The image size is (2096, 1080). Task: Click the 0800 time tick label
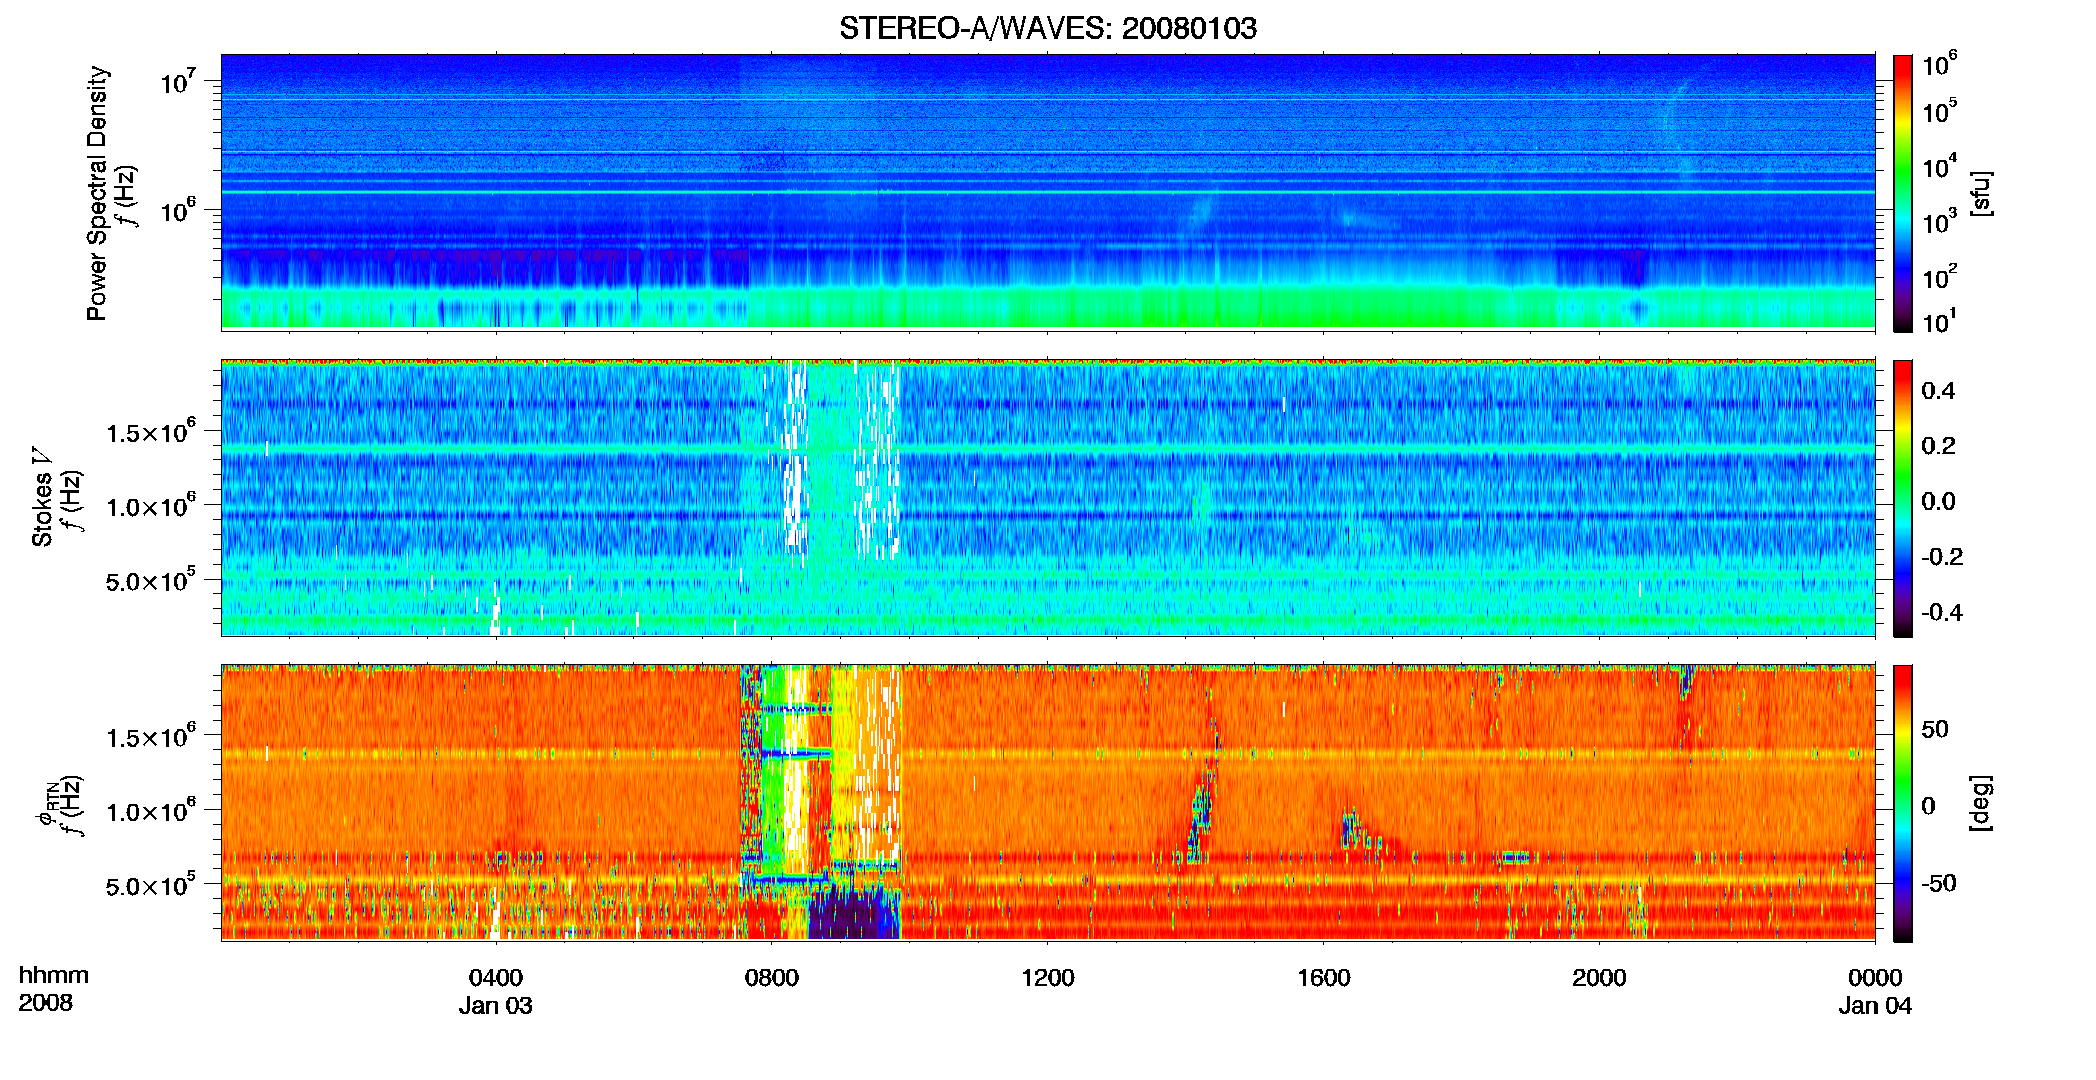point(772,978)
